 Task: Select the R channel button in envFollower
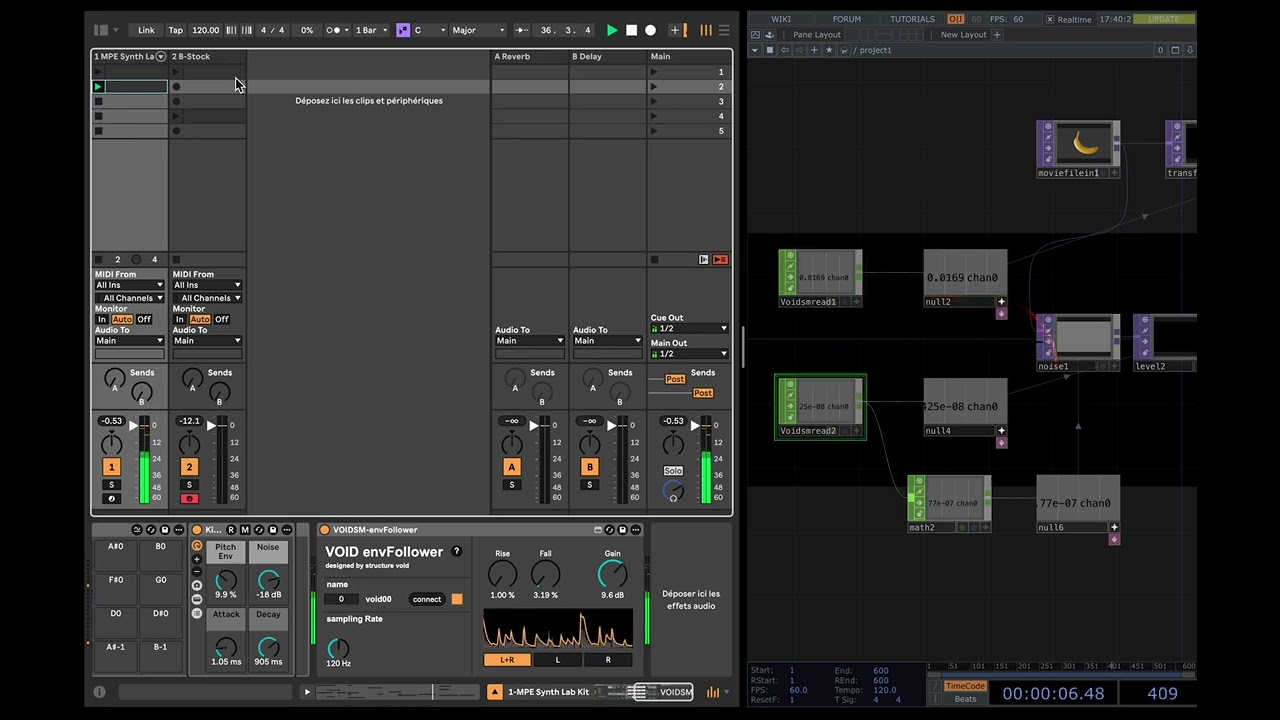point(607,660)
